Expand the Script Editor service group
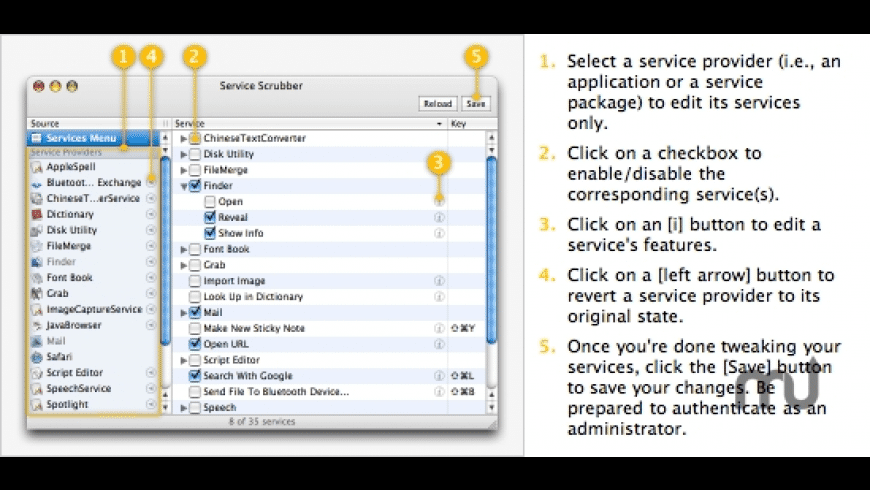Image resolution: width=870 pixels, height=490 pixels. pyautogui.click(x=184, y=360)
